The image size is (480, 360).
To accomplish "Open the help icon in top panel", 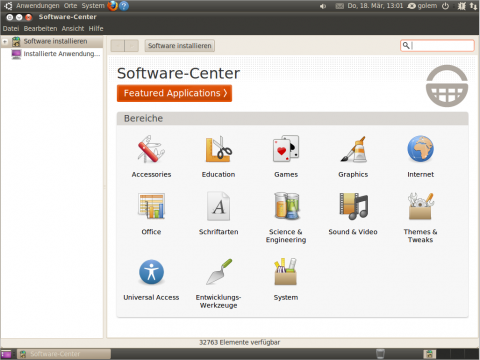I will point(124,6).
